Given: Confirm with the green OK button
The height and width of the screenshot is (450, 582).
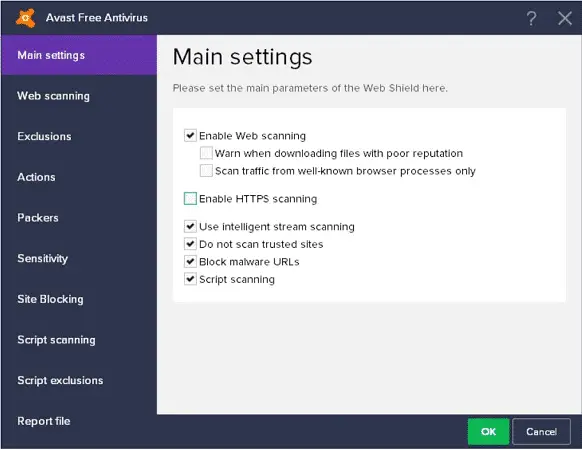Looking at the screenshot, I should click(x=488, y=431).
